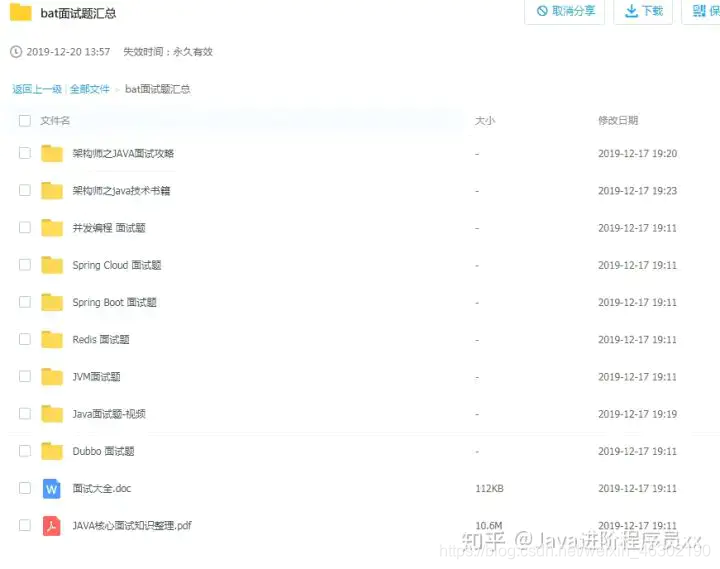Check the box for 并发编程 面试题
720x569 pixels.
point(25,227)
